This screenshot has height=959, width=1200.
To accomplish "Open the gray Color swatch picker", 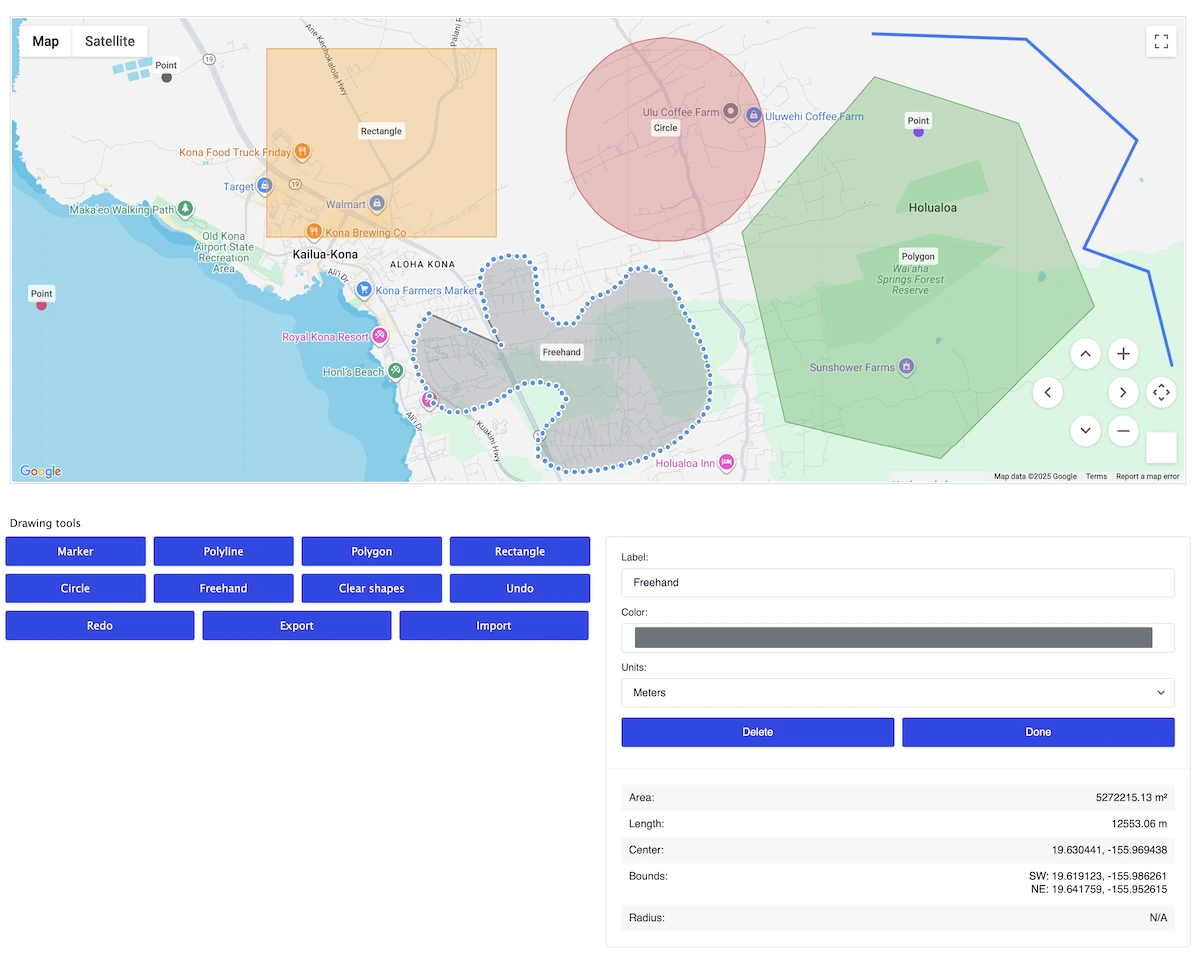I will click(x=893, y=638).
